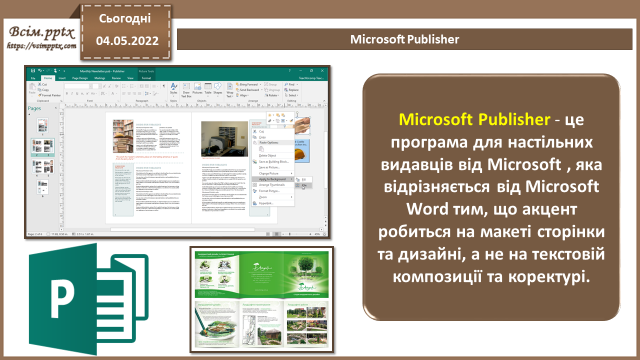Toggle Underline in the Font group
The height and width of the screenshot is (360, 640).
click(77, 94)
